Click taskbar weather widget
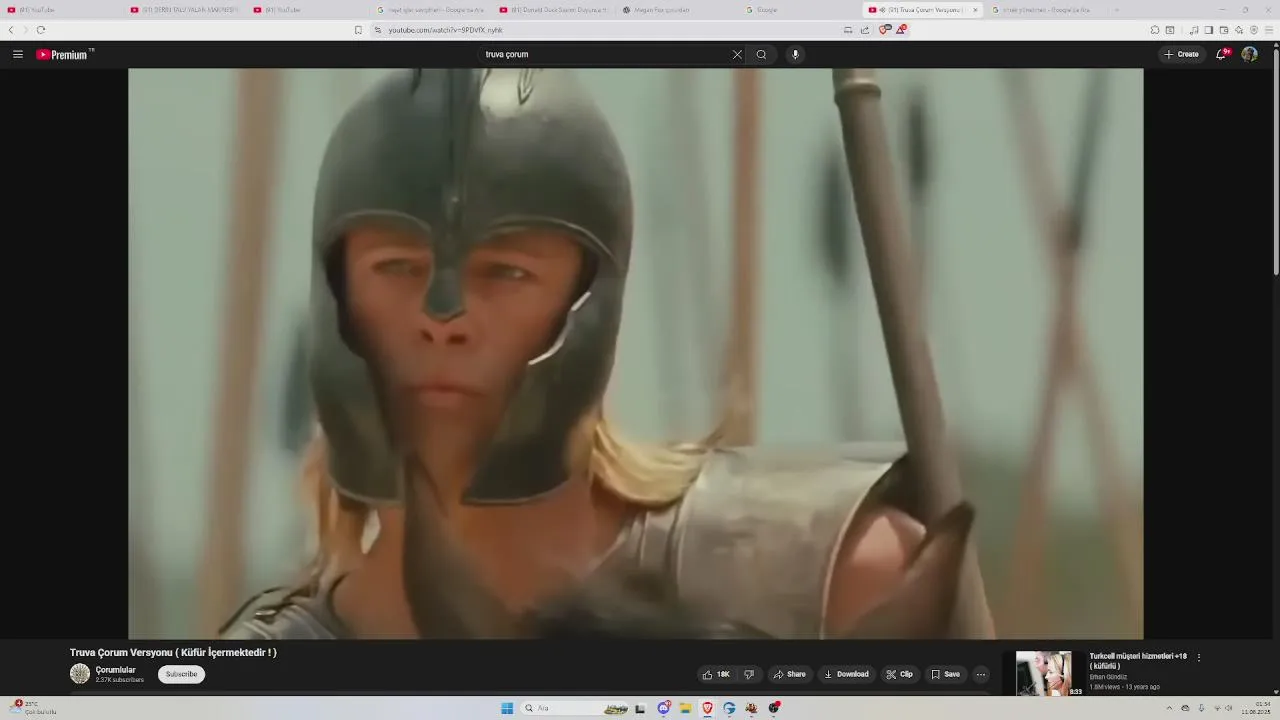This screenshot has height=720, width=1280. 33,708
